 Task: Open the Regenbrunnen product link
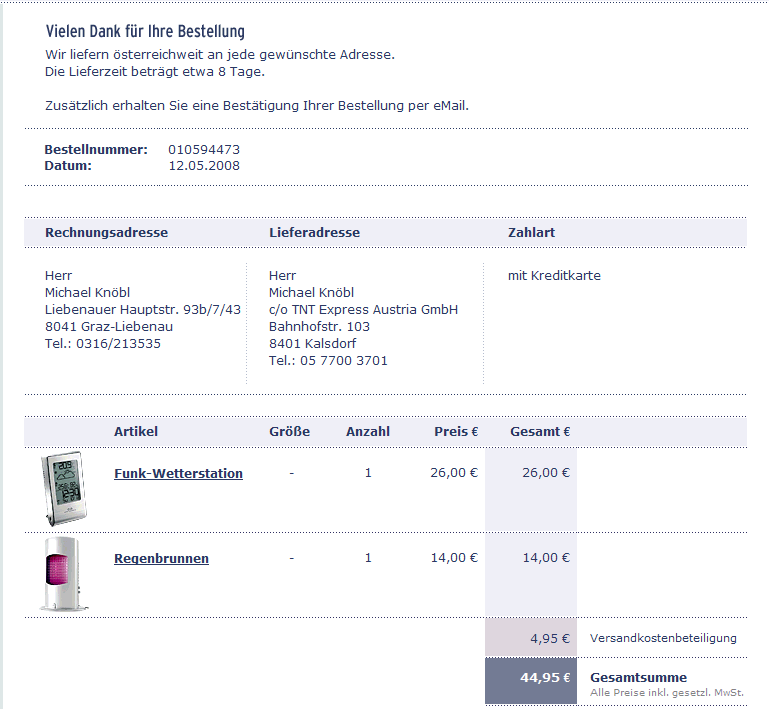click(161, 558)
